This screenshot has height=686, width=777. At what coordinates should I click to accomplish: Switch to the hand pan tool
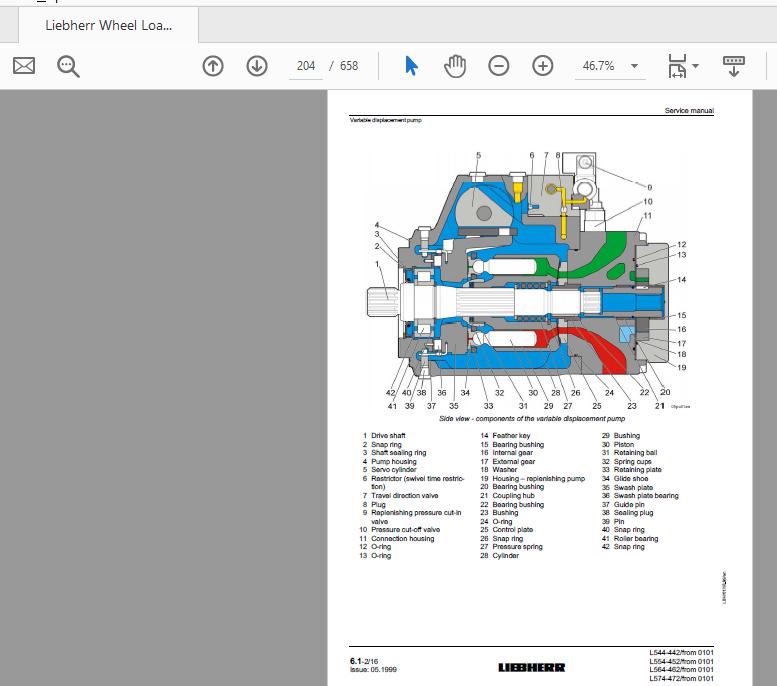point(454,66)
